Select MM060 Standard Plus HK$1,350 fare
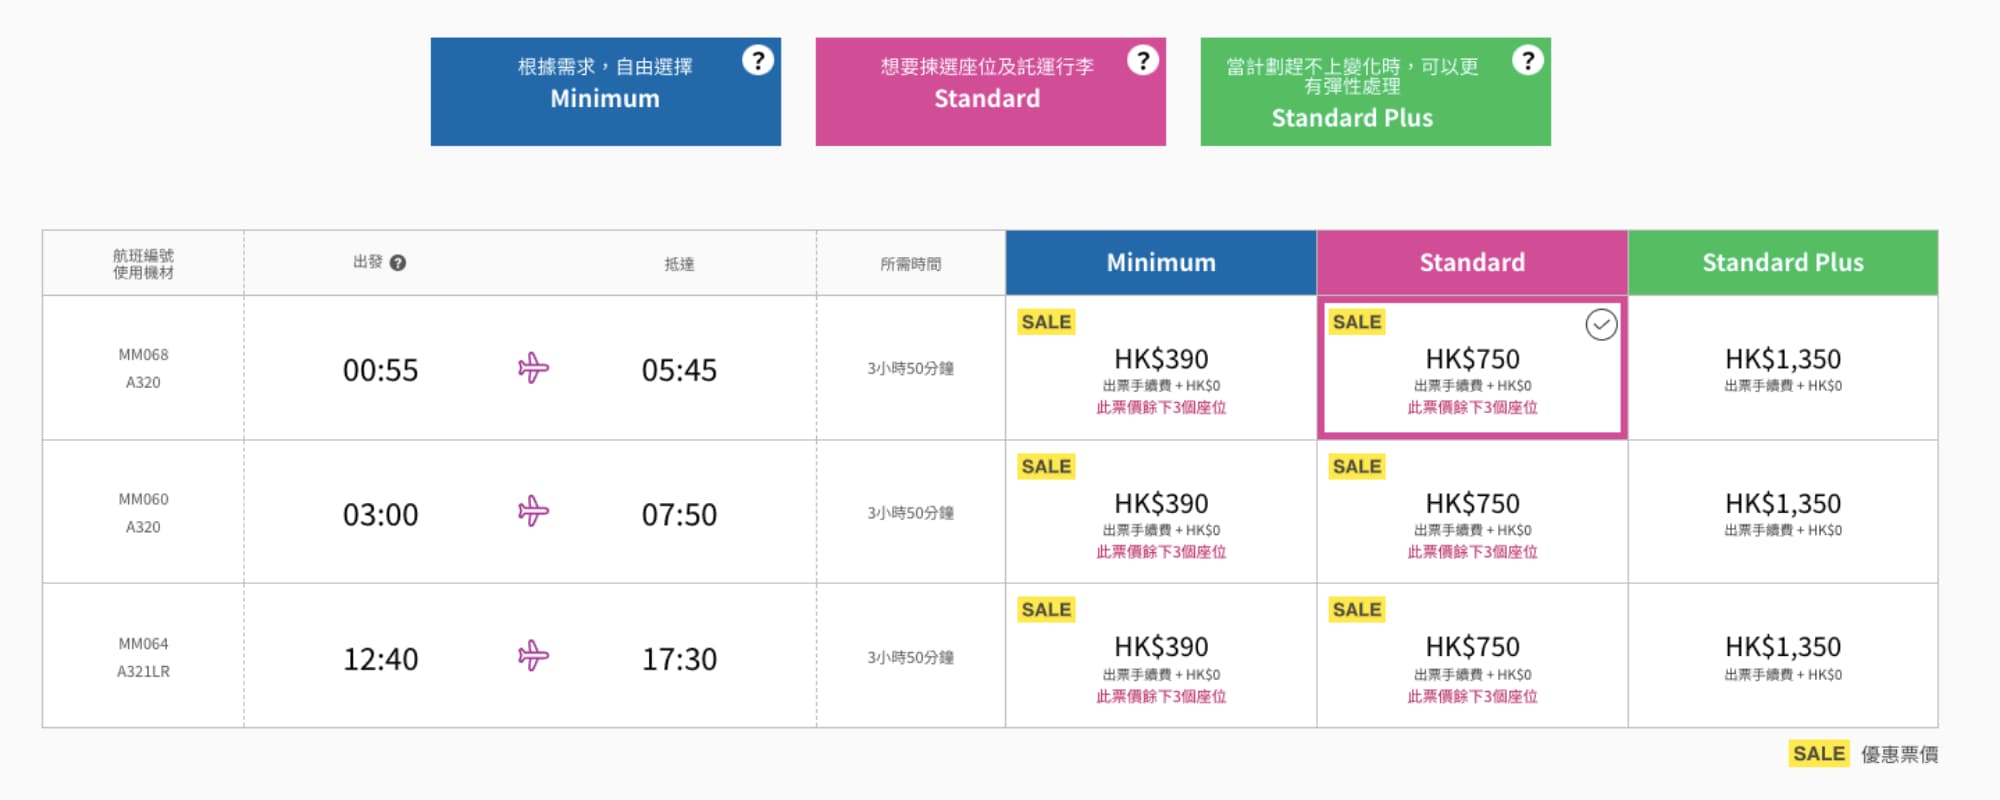Viewport: 2000px width, 800px height. [x=1783, y=512]
